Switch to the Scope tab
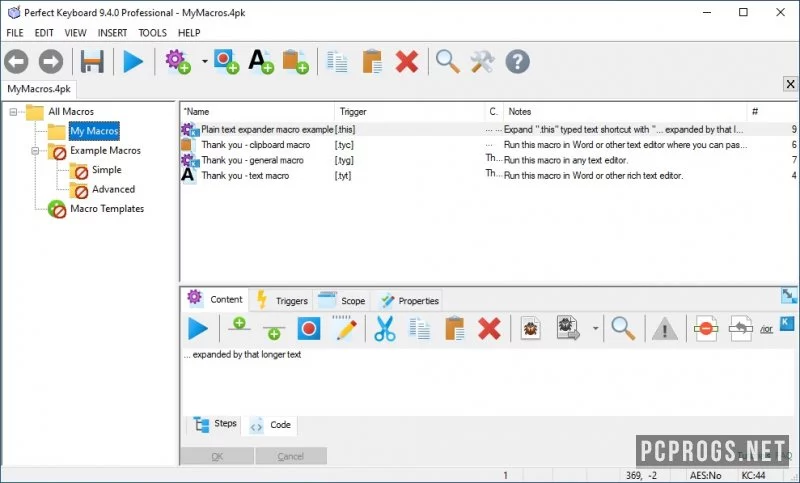The width and height of the screenshot is (800, 483). [341, 300]
